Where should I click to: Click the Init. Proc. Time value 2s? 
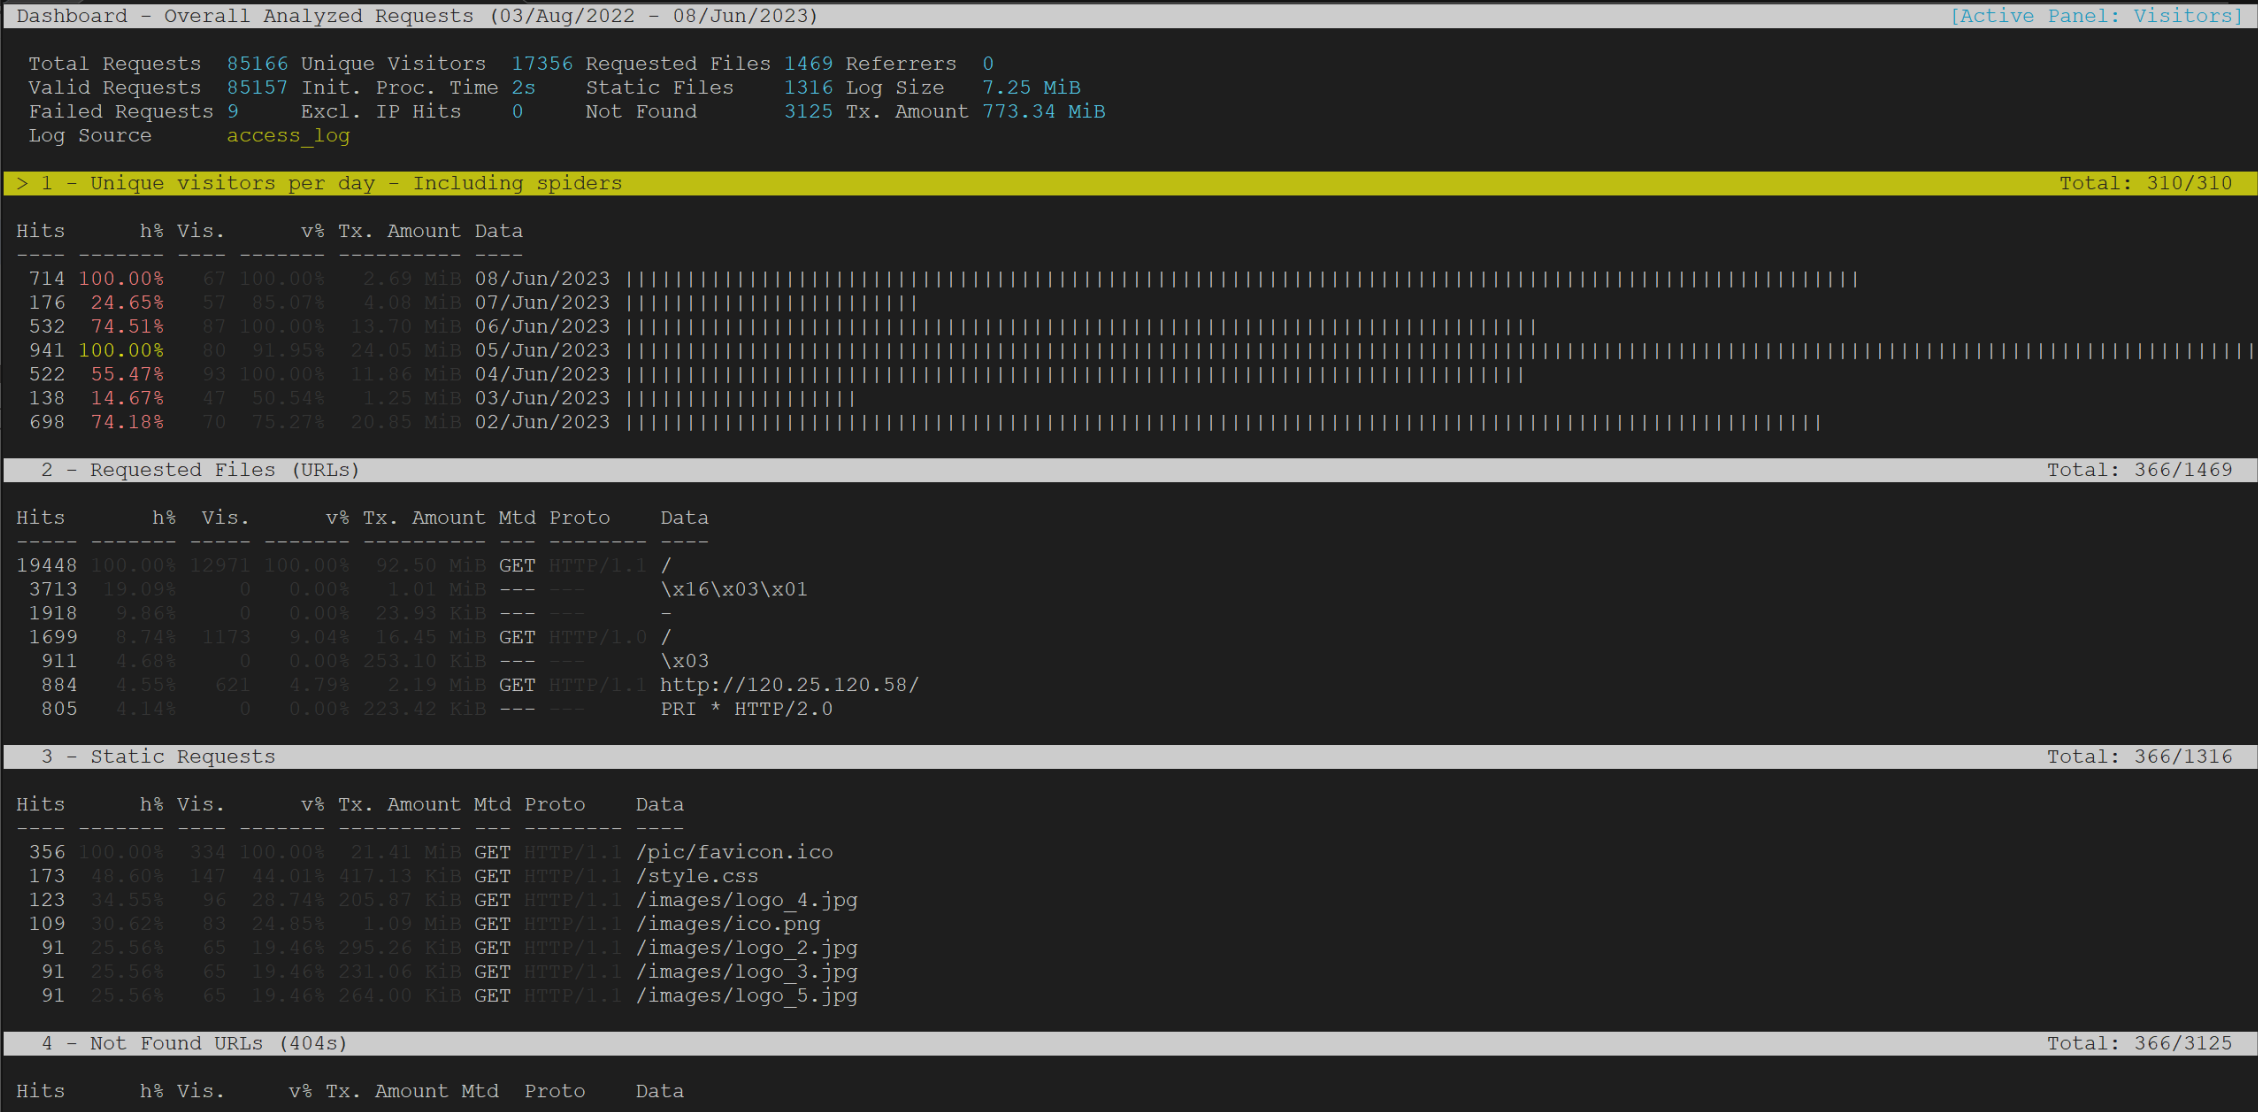pos(523,88)
